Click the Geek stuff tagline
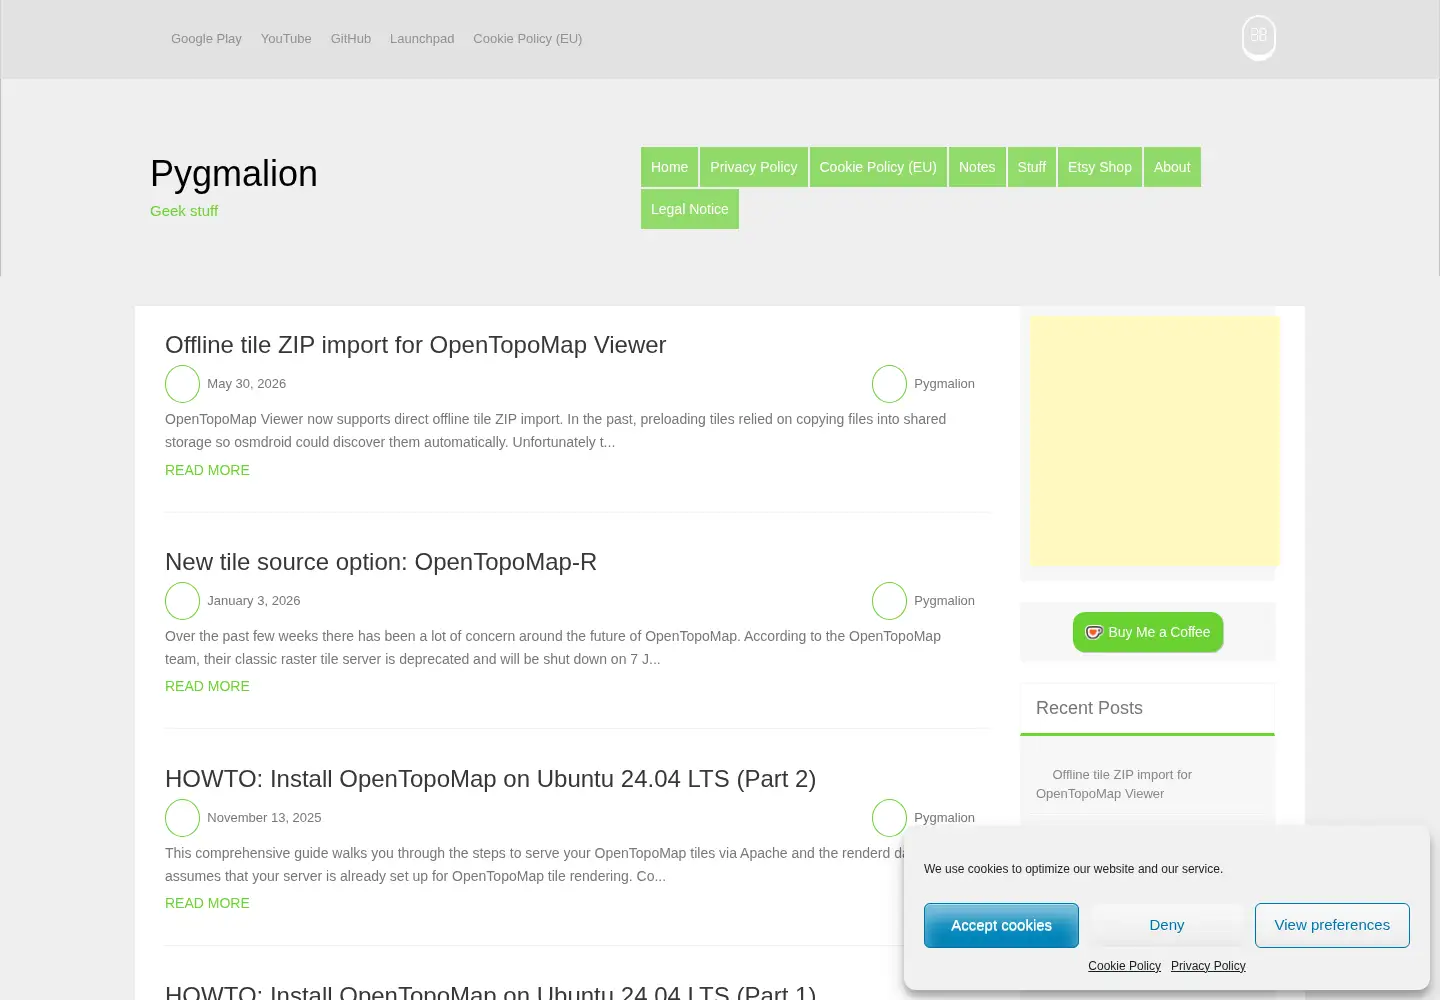This screenshot has height=1000, width=1440. [184, 211]
